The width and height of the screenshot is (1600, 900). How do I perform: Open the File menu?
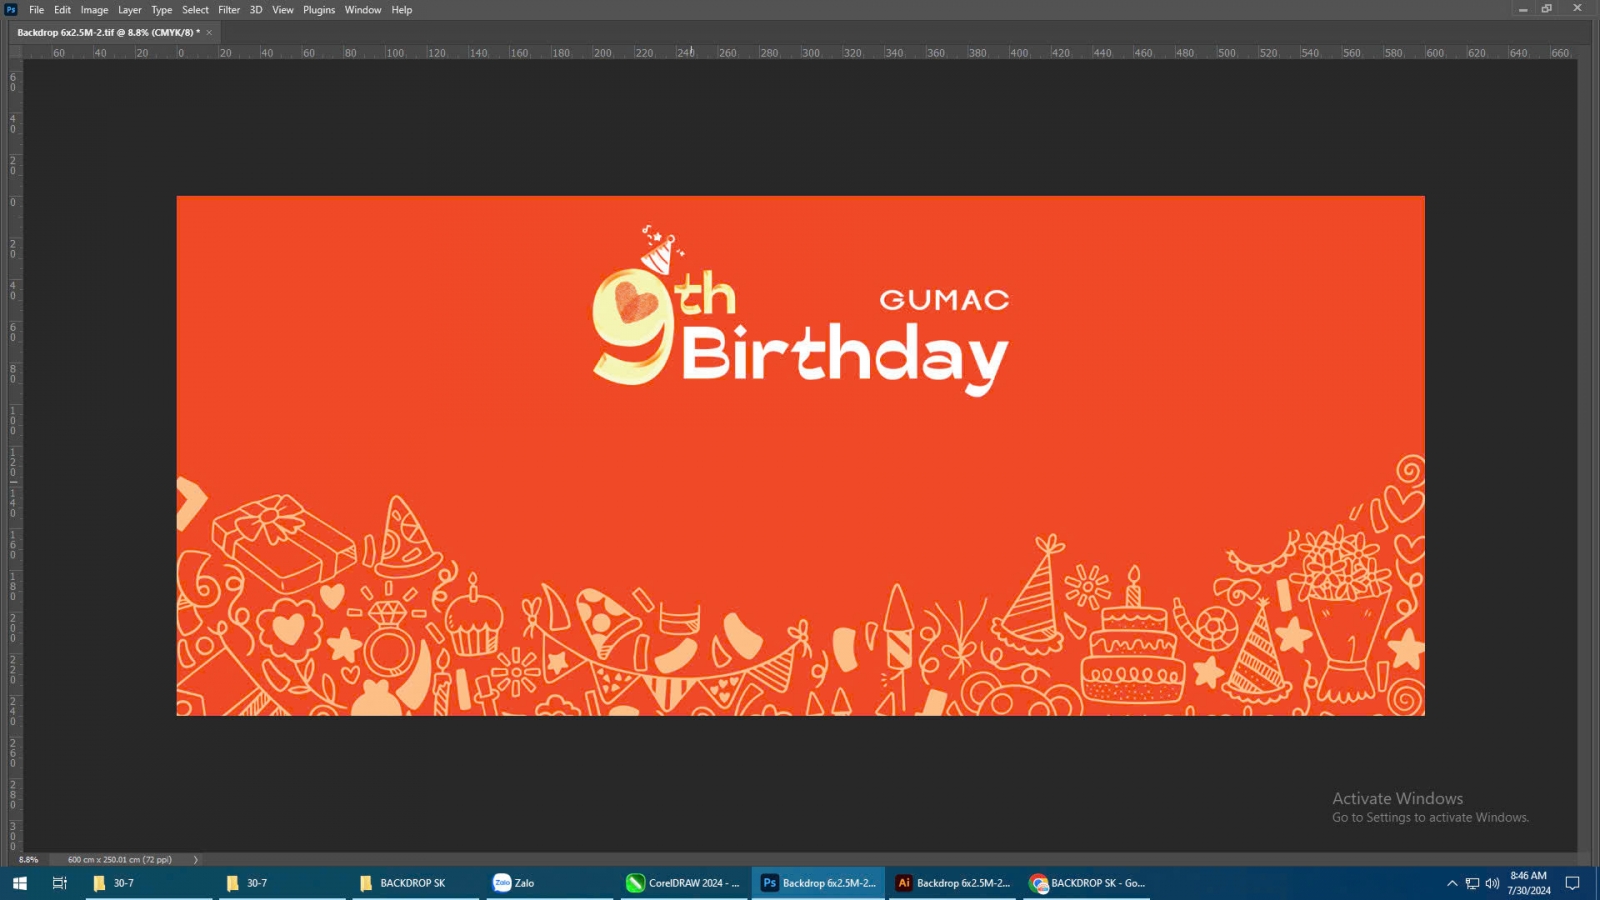pos(37,10)
